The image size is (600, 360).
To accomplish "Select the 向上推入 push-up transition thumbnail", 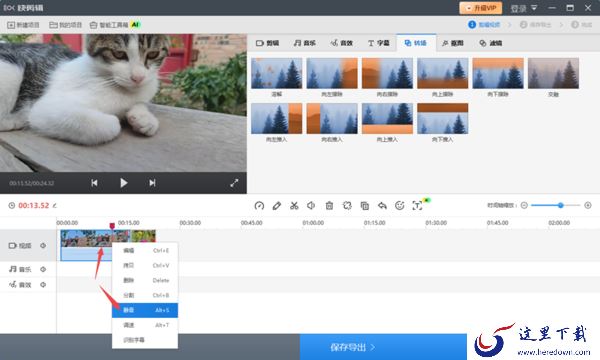I will (387, 119).
